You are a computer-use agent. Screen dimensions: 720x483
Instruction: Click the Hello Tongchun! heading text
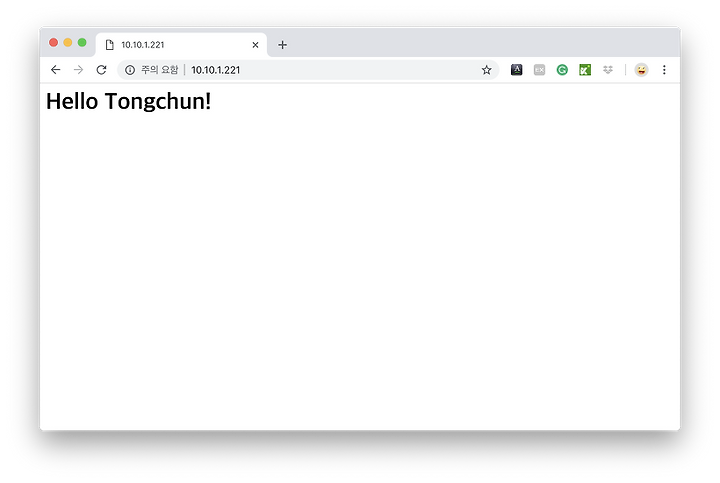[129, 101]
